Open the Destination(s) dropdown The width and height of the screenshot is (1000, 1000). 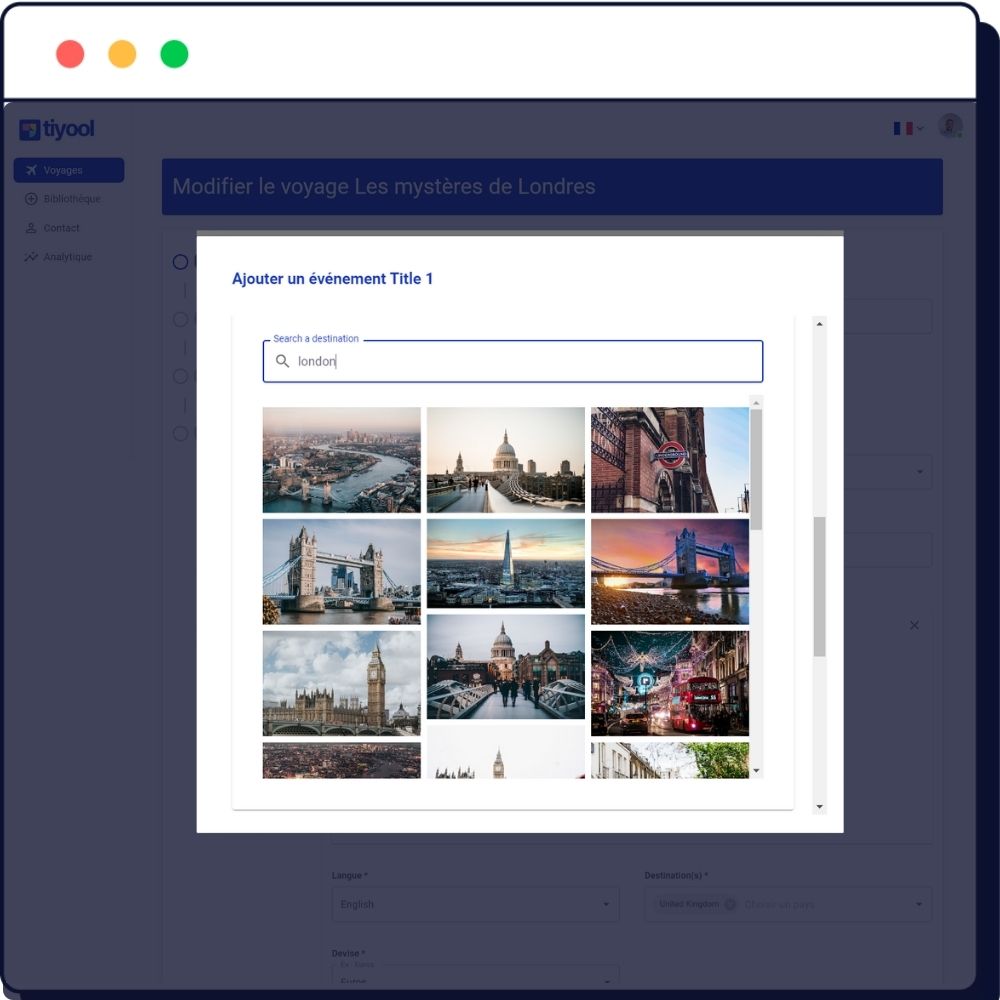point(788,904)
